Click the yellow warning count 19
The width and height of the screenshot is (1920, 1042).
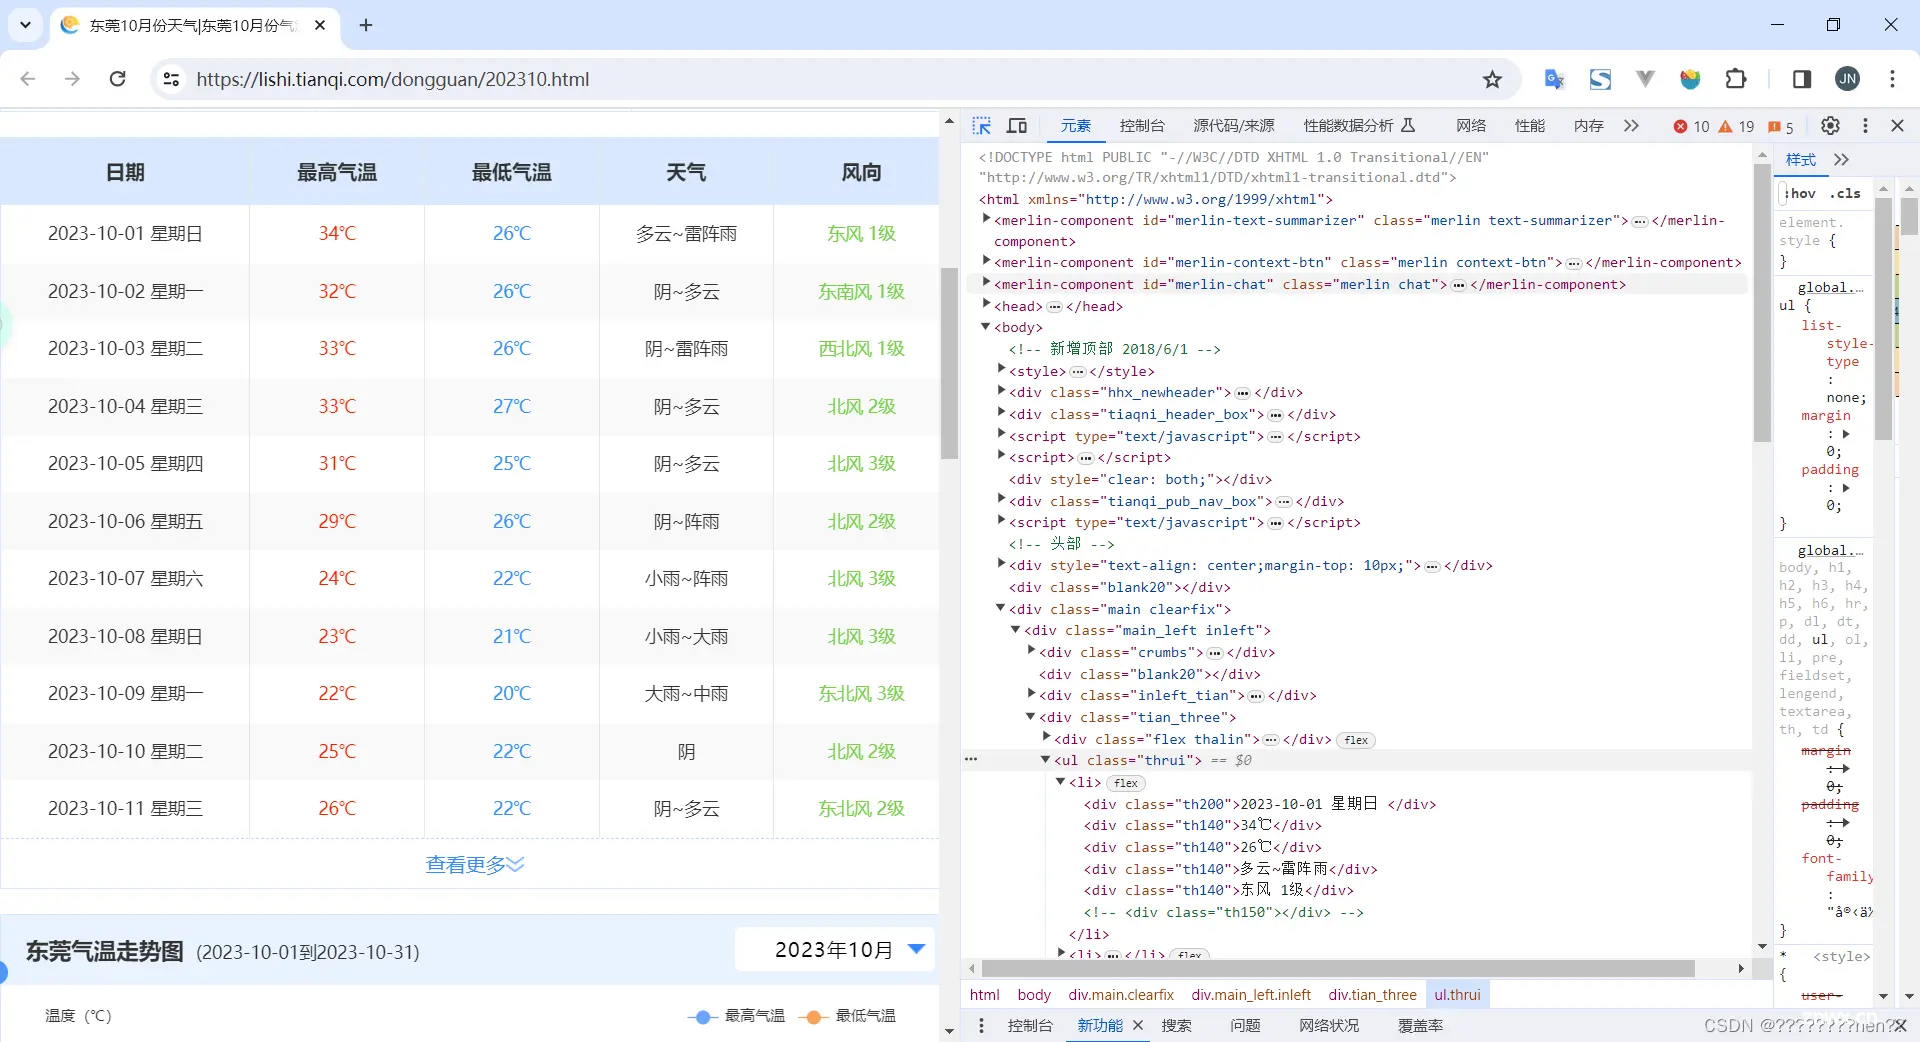[1736, 126]
